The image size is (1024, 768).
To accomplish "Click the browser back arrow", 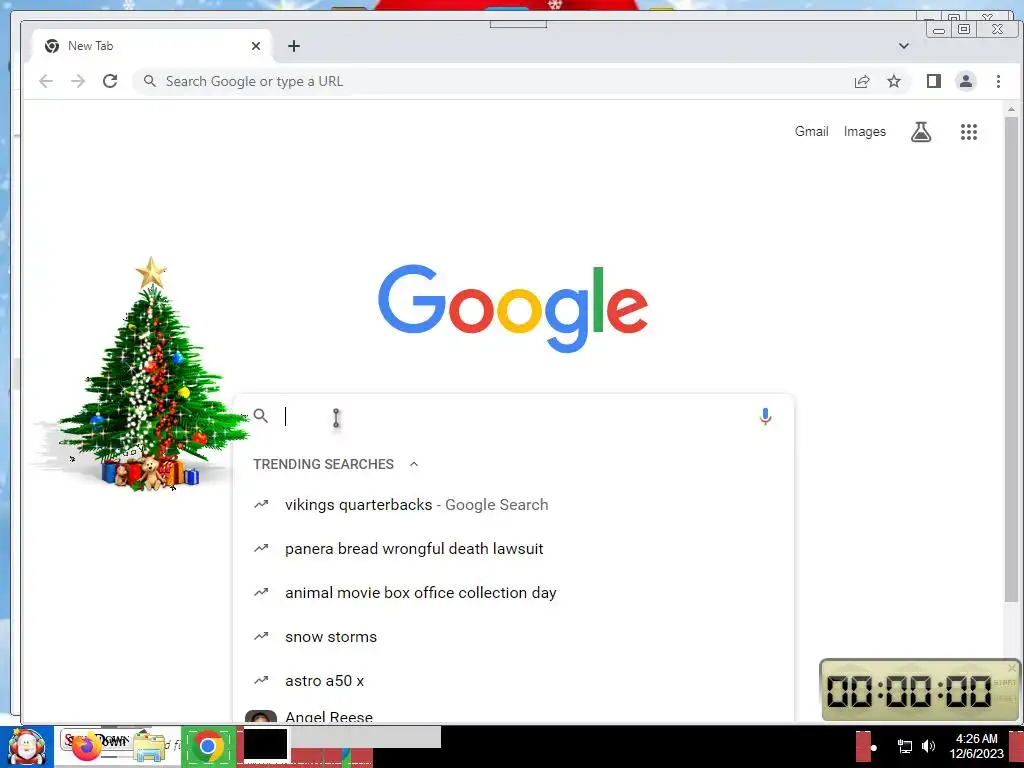I will coord(46,81).
